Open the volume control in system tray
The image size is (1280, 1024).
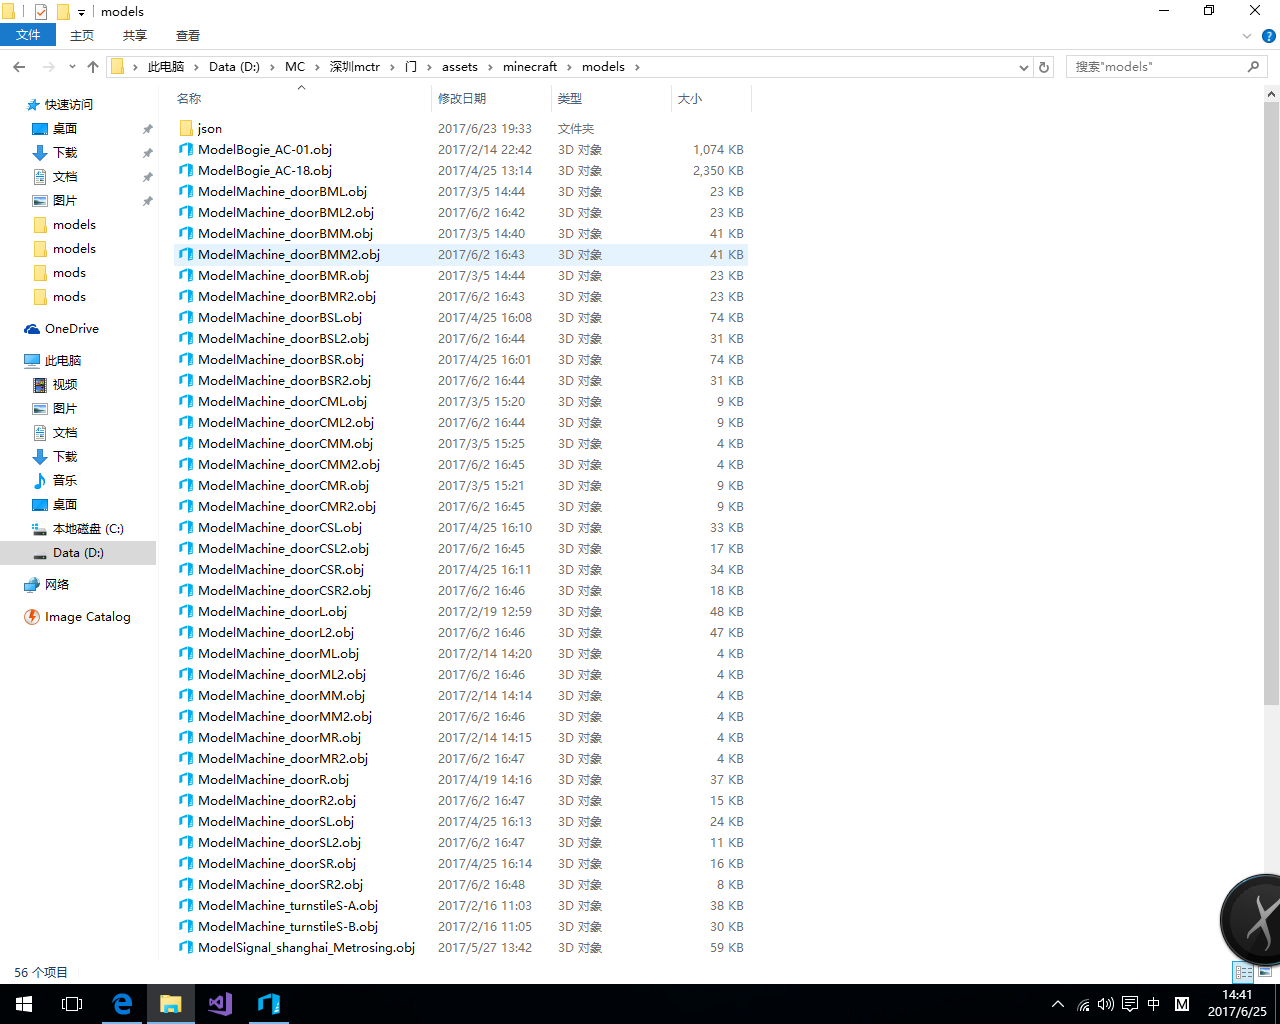click(1106, 1004)
